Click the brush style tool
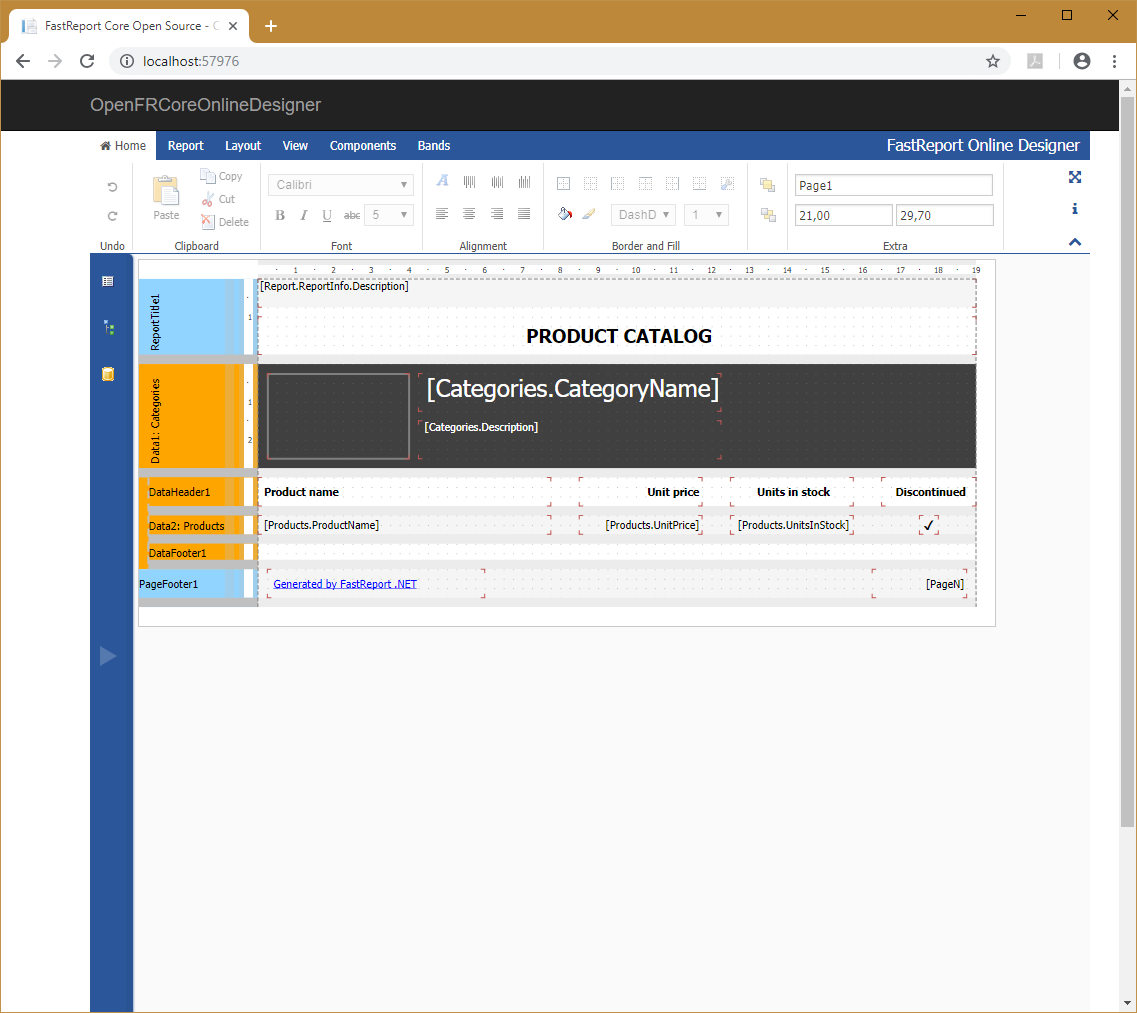Image resolution: width=1137 pixels, height=1013 pixels. click(589, 214)
